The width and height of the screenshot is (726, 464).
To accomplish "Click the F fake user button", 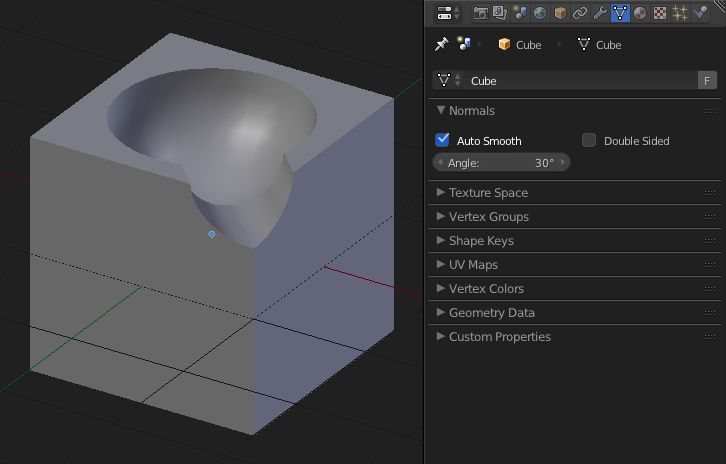I will tap(707, 81).
